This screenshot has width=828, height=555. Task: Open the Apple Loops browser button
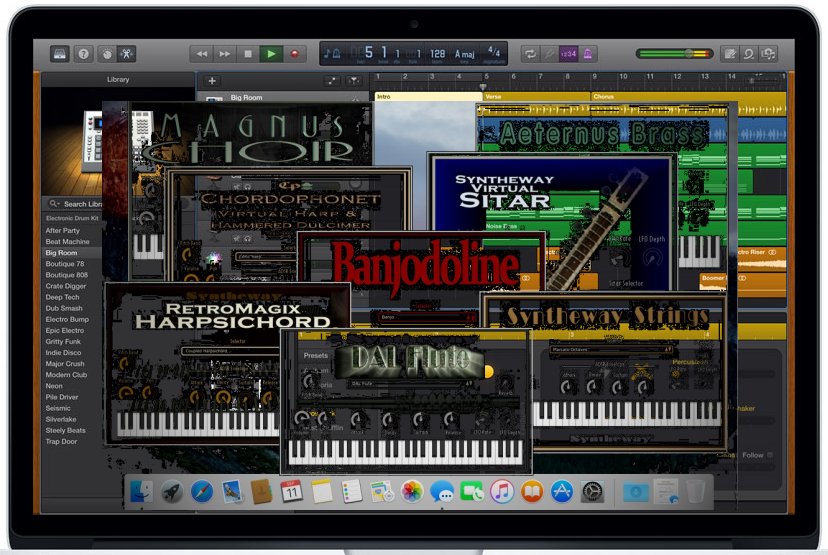(x=749, y=54)
